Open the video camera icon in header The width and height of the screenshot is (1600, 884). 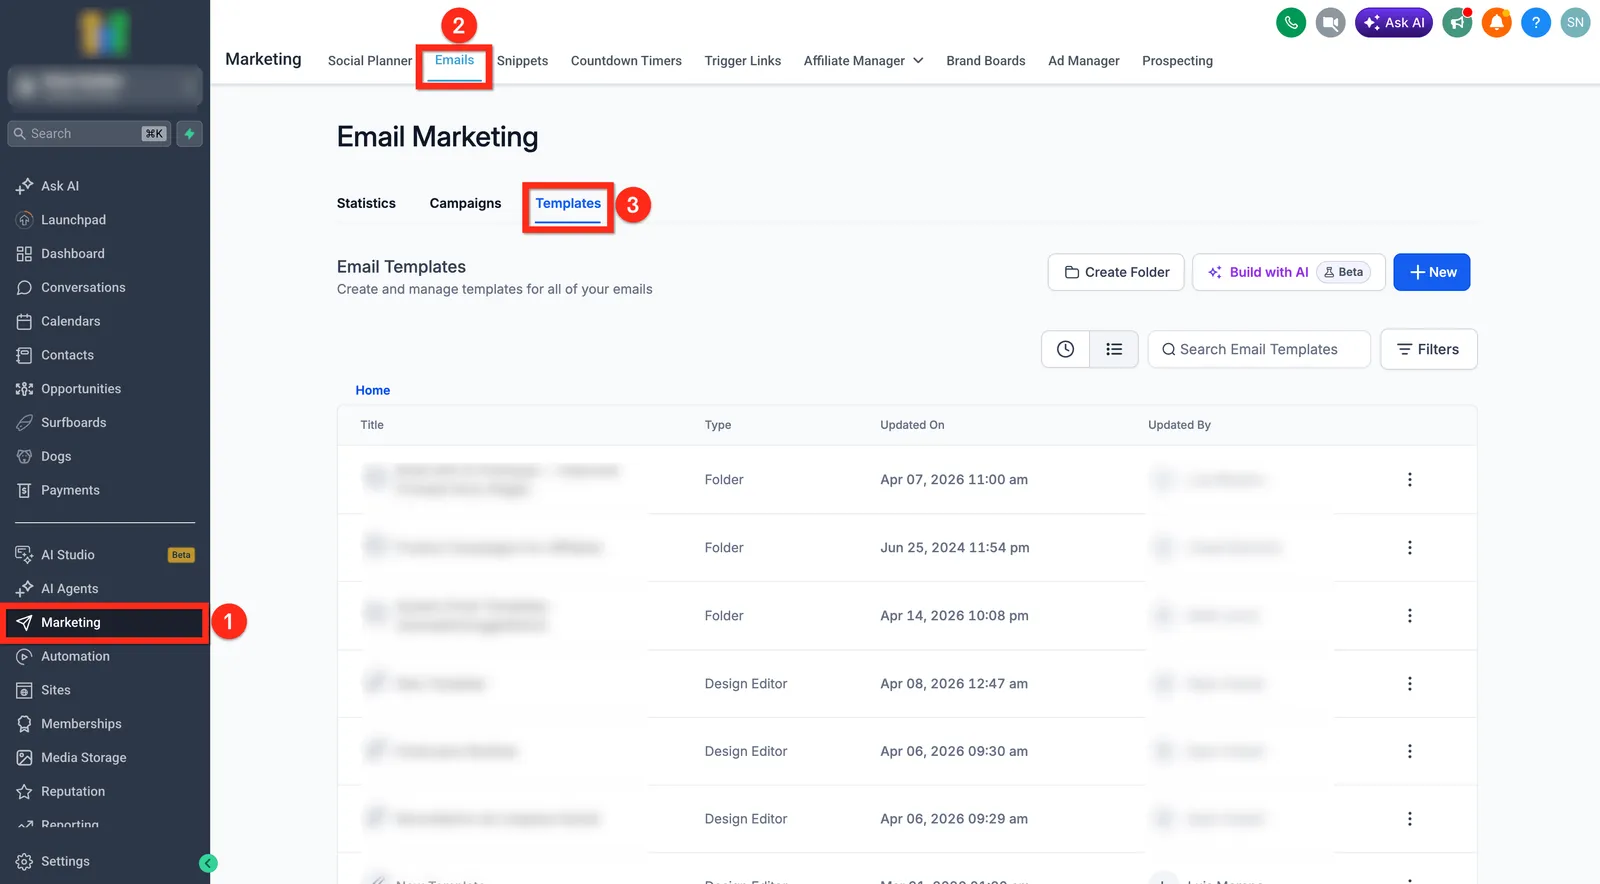[1330, 22]
